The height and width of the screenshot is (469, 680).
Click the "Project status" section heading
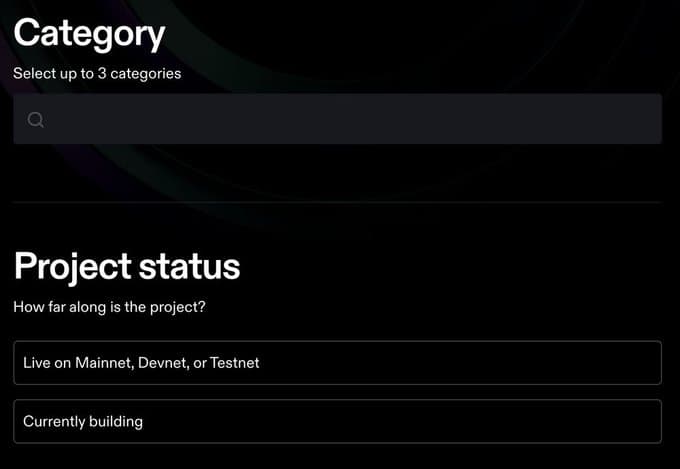pos(127,266)
